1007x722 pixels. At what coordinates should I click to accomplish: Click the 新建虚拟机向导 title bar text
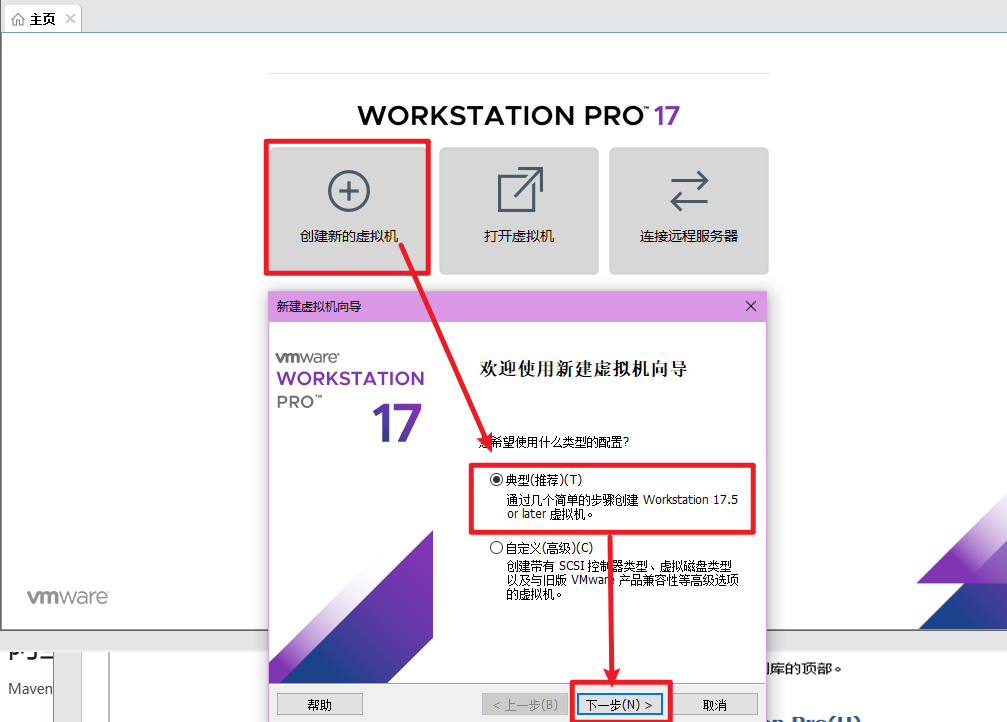pos(319,306)
